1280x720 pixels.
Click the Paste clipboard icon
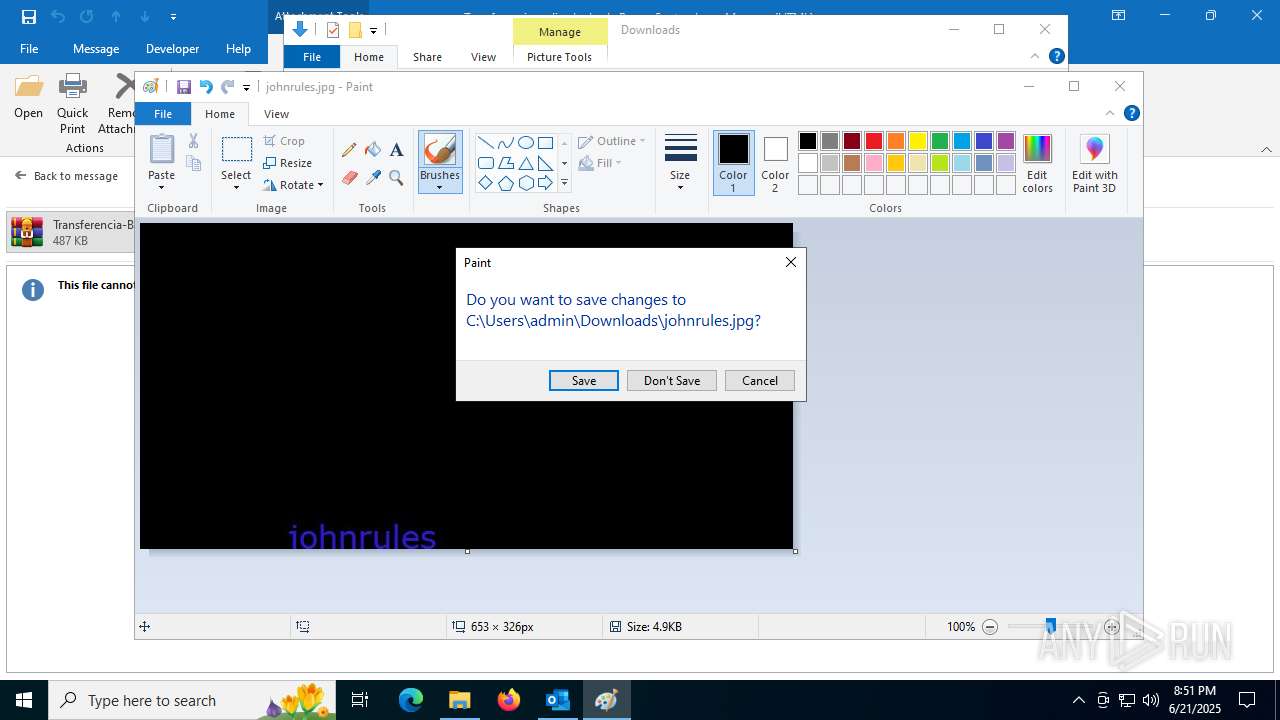[x=162, y=149]
